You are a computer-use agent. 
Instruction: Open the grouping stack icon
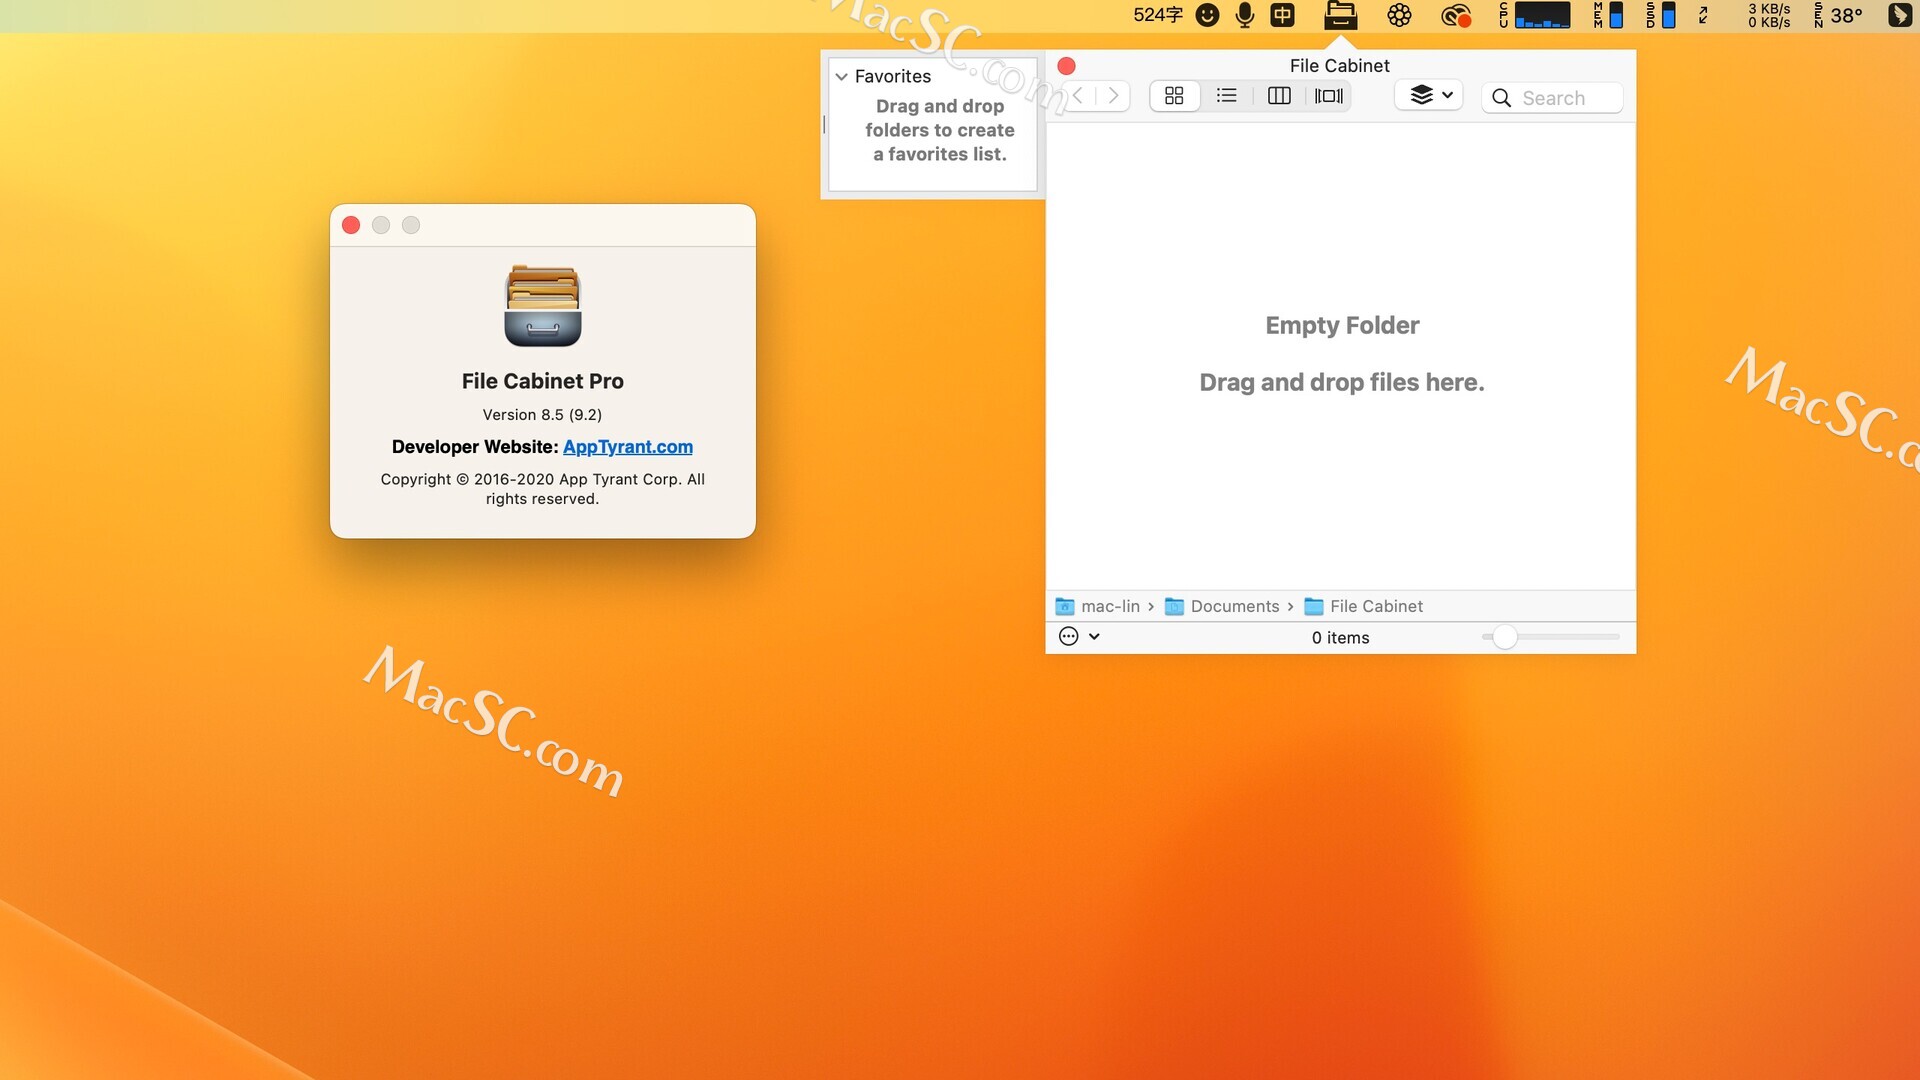click(1421, 95)
